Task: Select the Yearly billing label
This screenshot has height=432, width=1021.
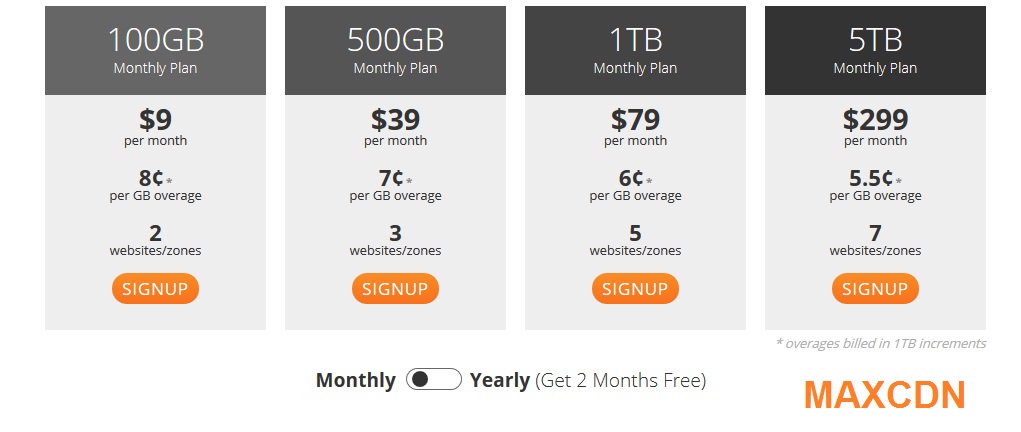Action: [x=499, y=380]
